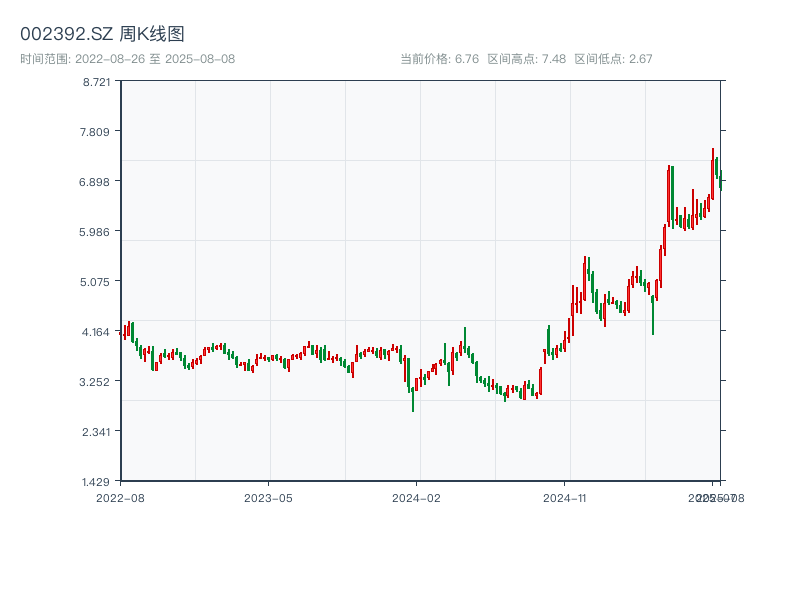This screenshot has height=600, width=800.
Task: Select the 时间范围 date range text
Action: [x=127, y=59]
